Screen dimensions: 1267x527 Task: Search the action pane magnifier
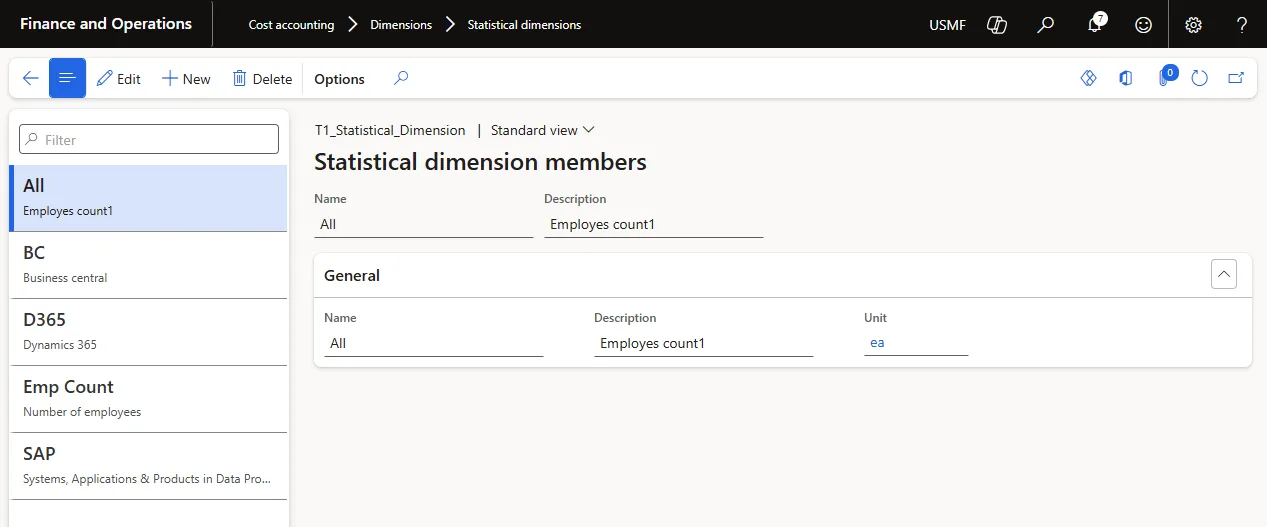[401, 78]
